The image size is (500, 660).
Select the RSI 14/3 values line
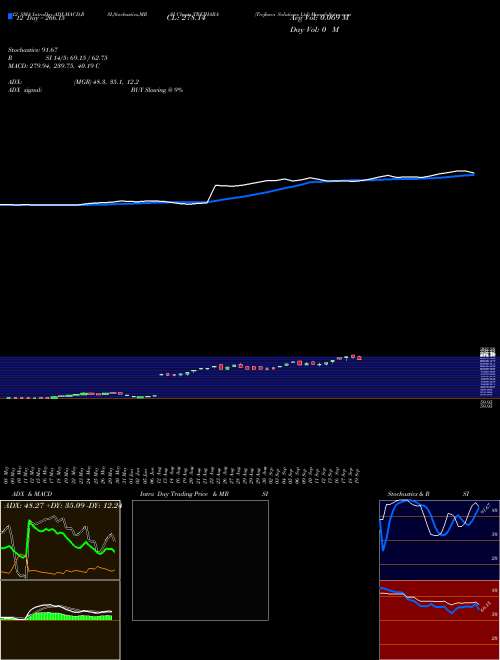pos(58,58)
